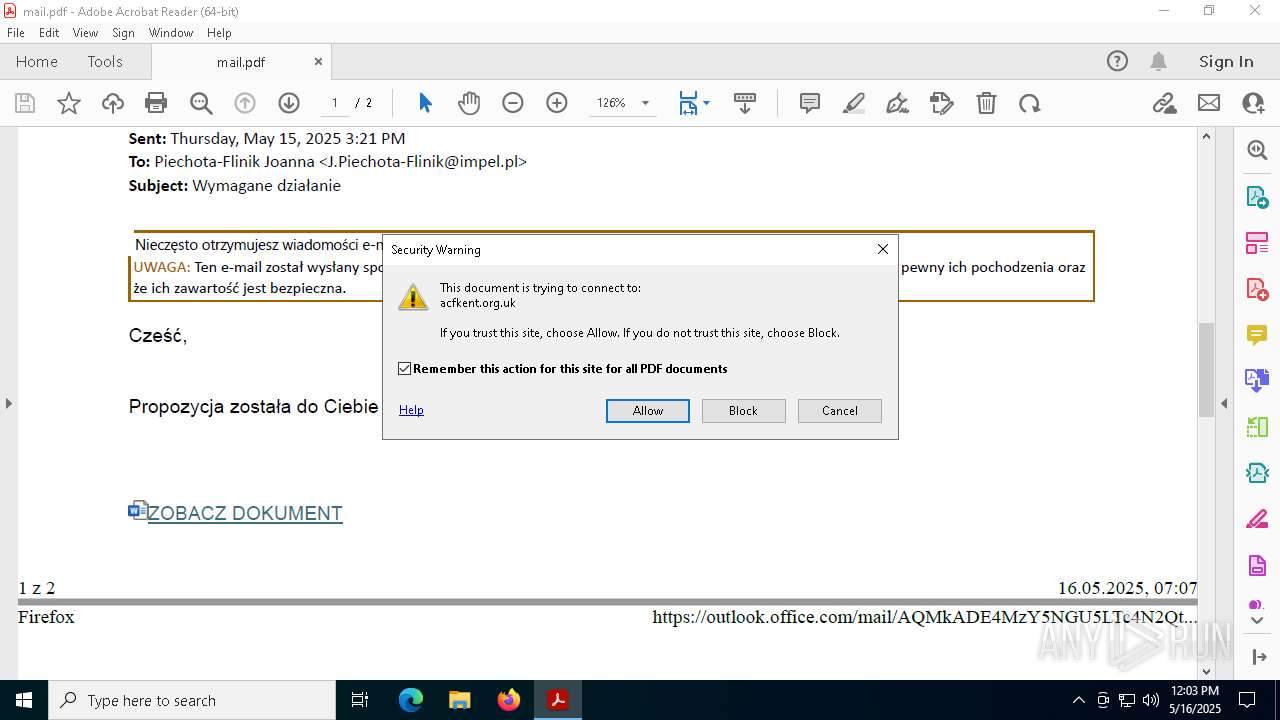Add a sticky note comment
Image resolution: width=1280 pixels, height=720 pixels.
click(x=810, y=103)
